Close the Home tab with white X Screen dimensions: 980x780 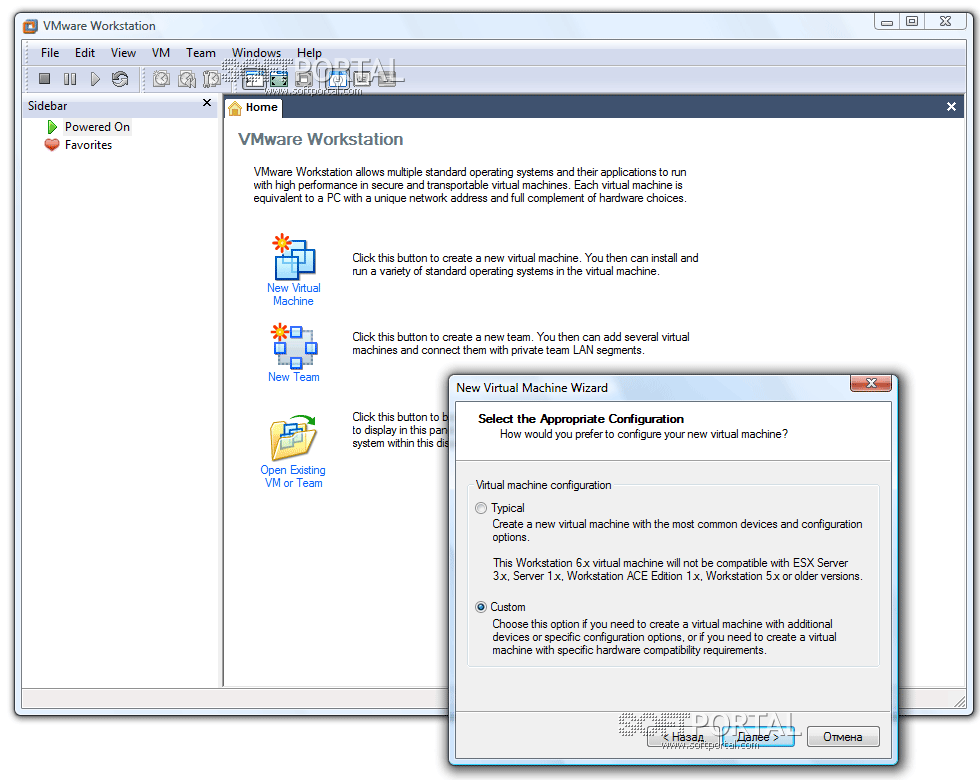pos(951,107)
